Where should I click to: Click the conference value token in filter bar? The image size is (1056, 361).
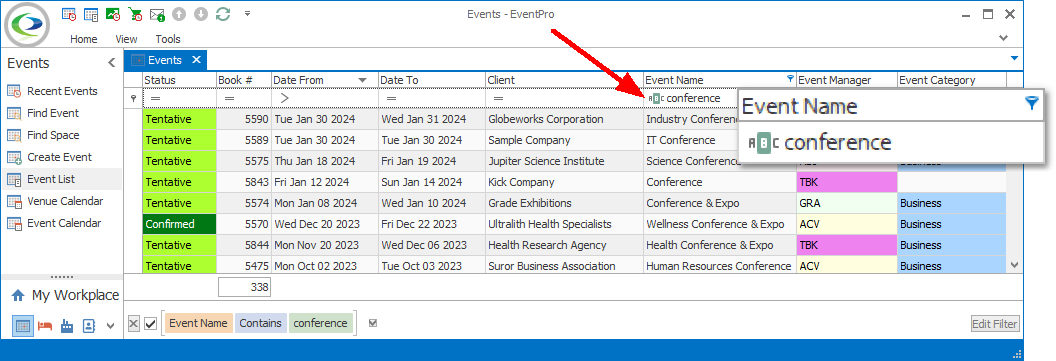(321, 323)
